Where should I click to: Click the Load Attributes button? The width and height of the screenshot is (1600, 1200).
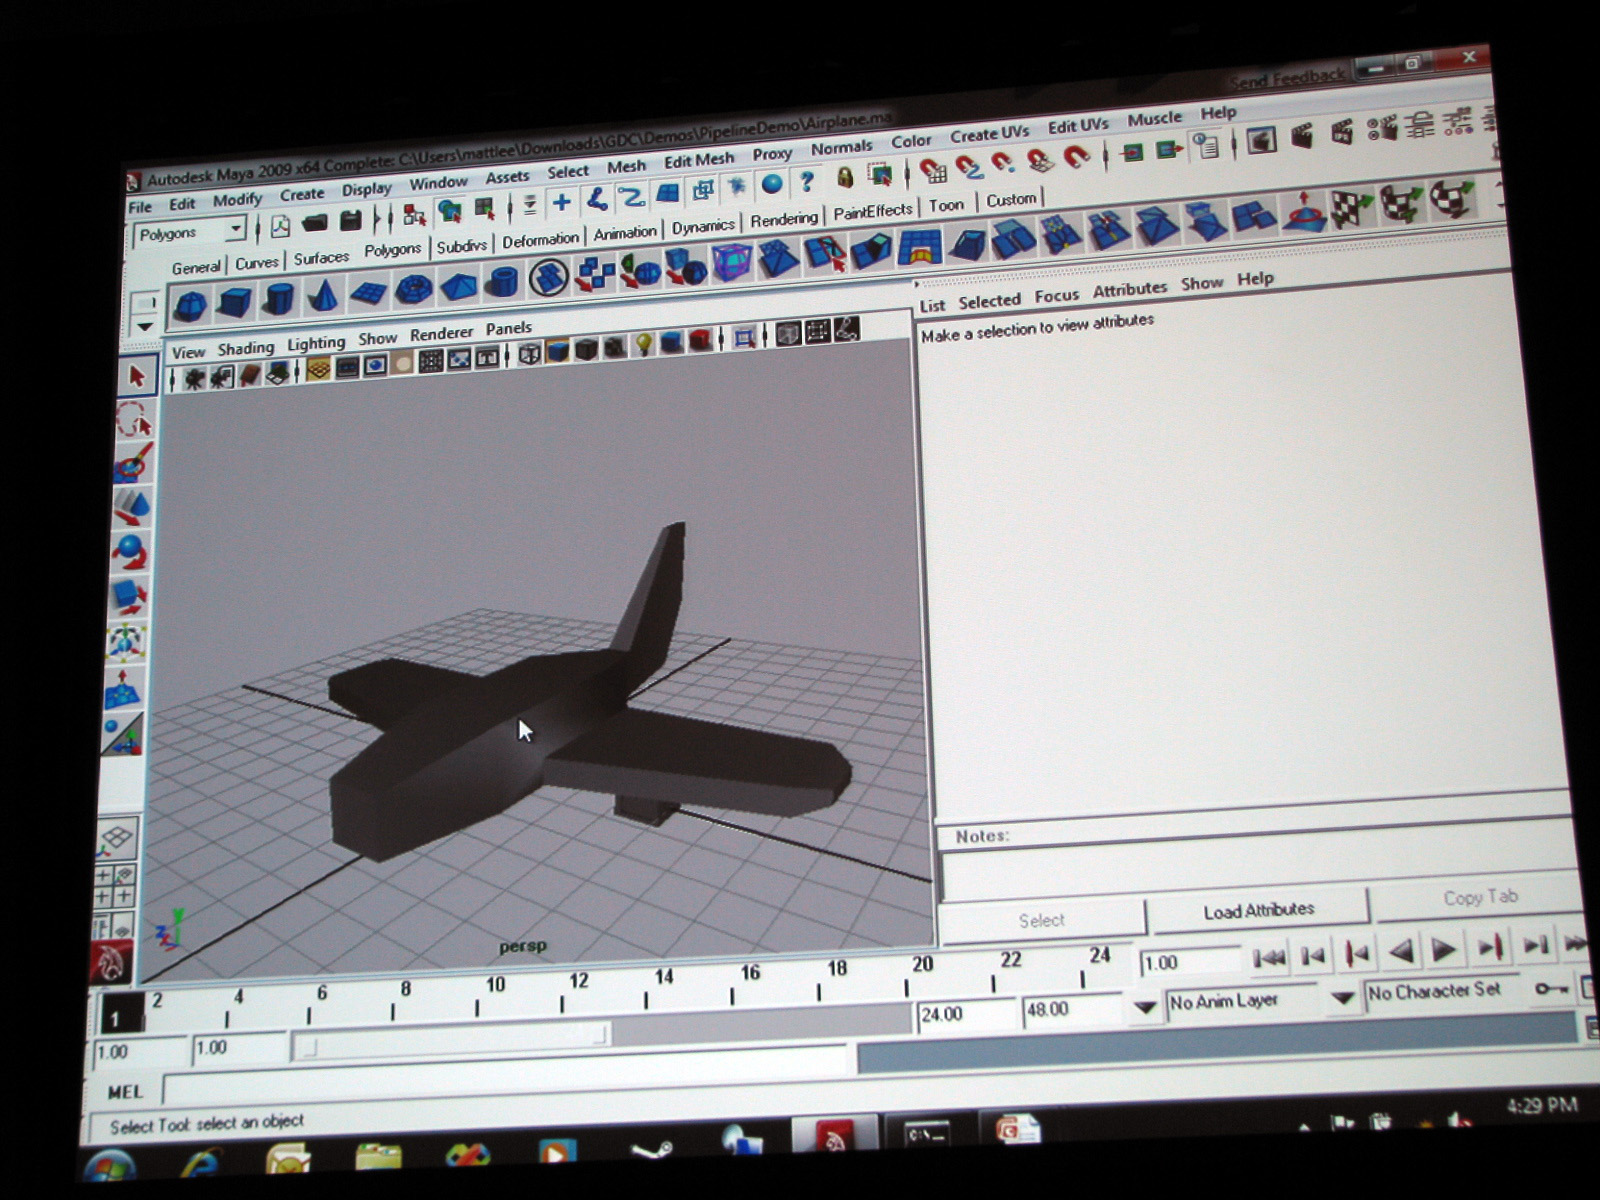click(1258, 910)
